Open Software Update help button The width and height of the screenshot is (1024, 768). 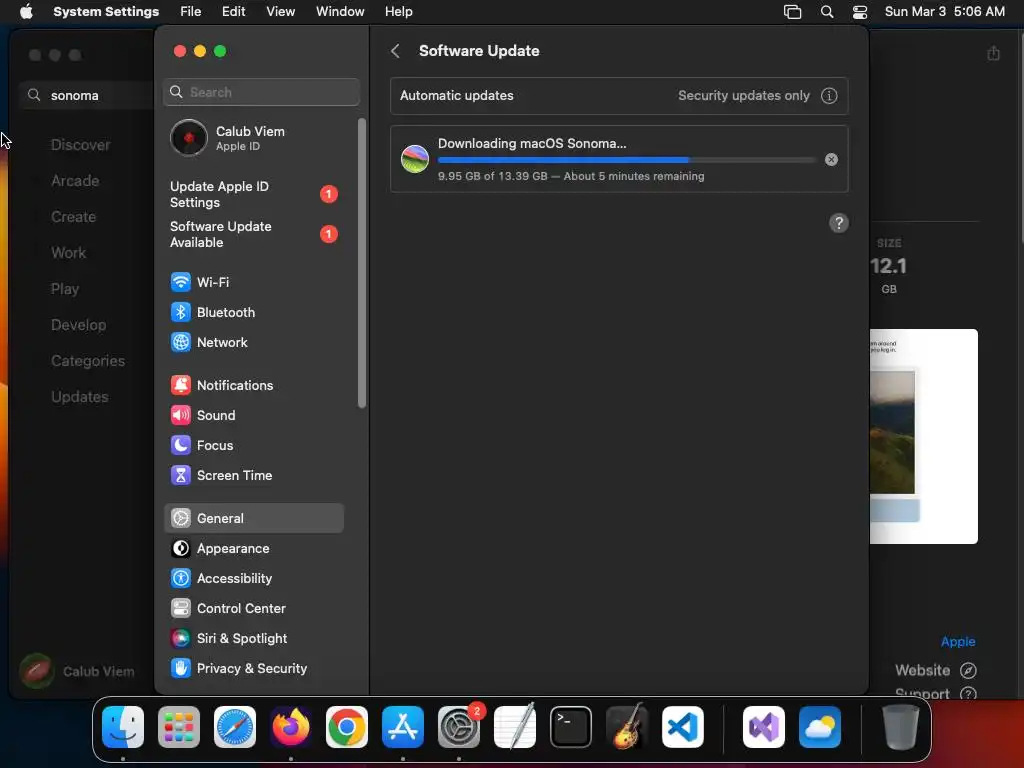pos(839,223)
